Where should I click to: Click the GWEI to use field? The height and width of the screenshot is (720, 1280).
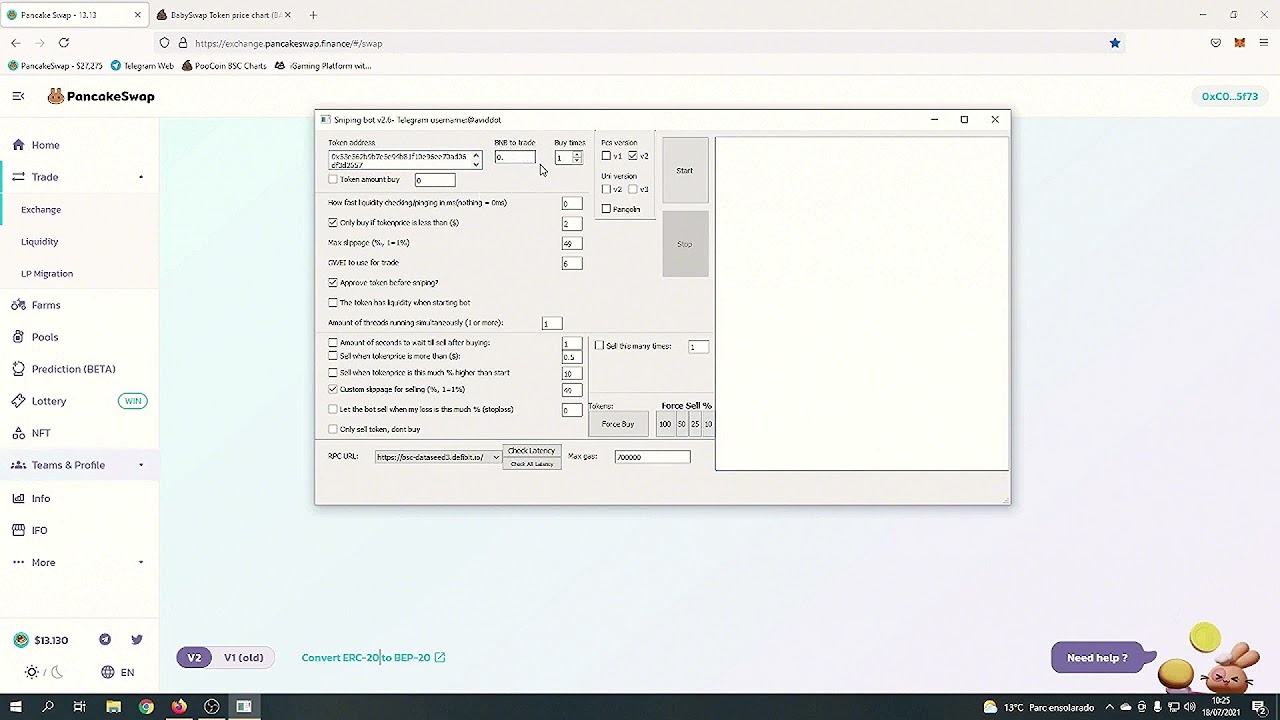[x=571, y=263]
